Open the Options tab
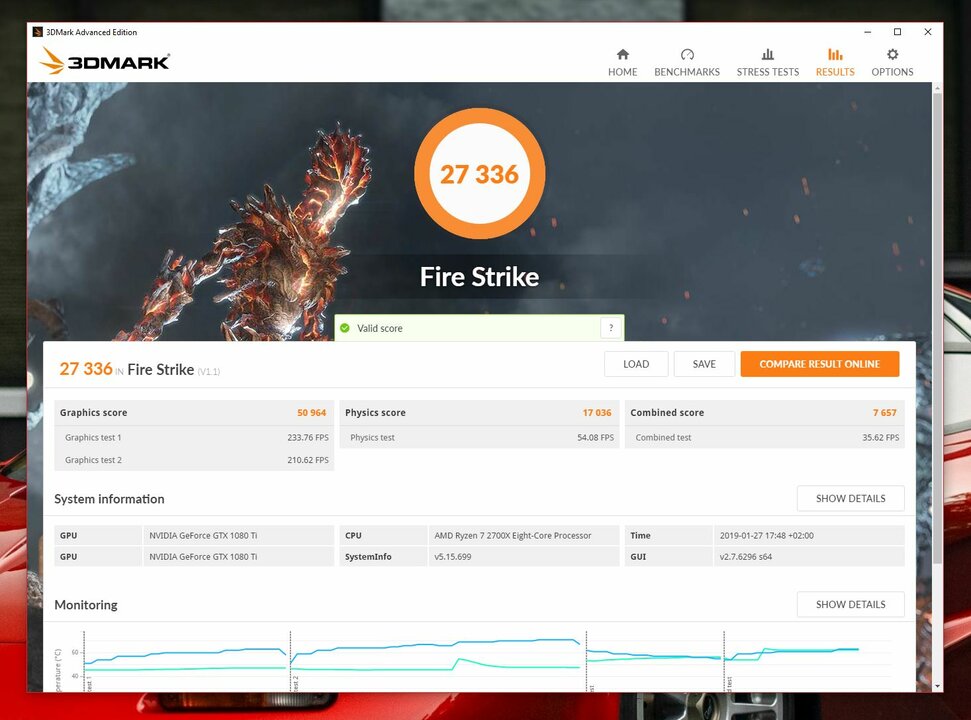 point(892,63)
